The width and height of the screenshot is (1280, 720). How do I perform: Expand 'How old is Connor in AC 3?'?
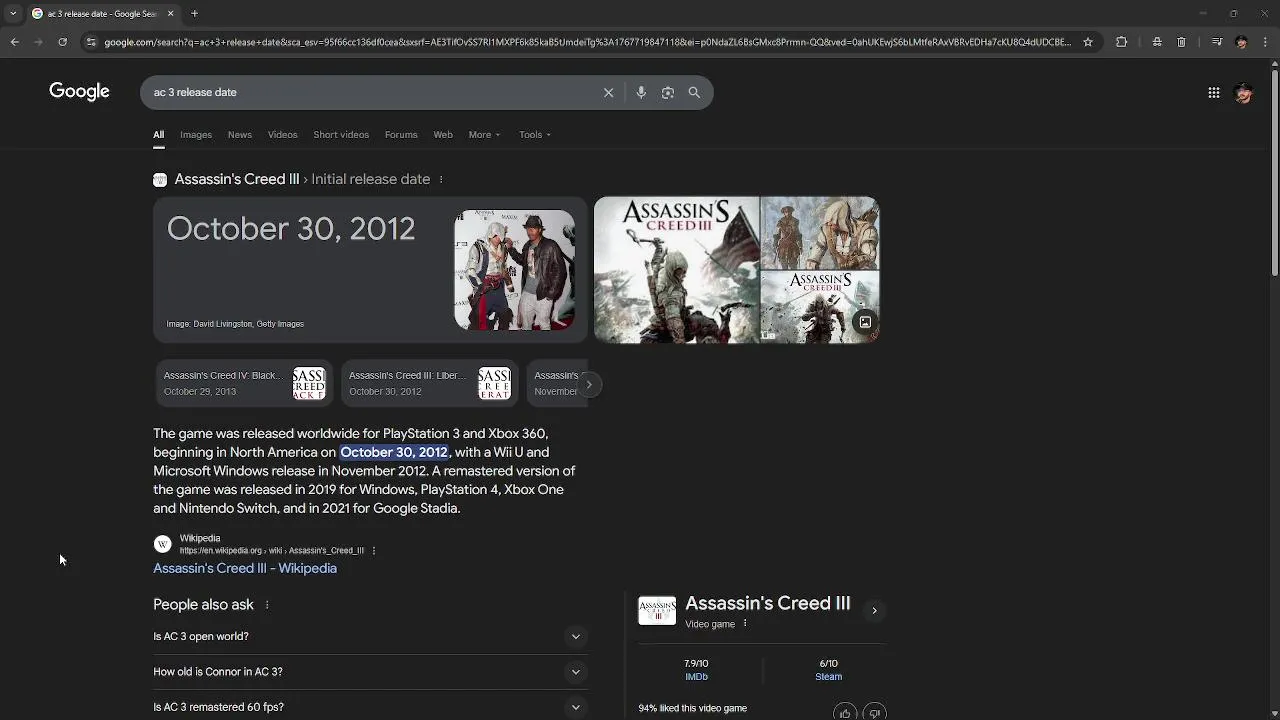[371, 671]
